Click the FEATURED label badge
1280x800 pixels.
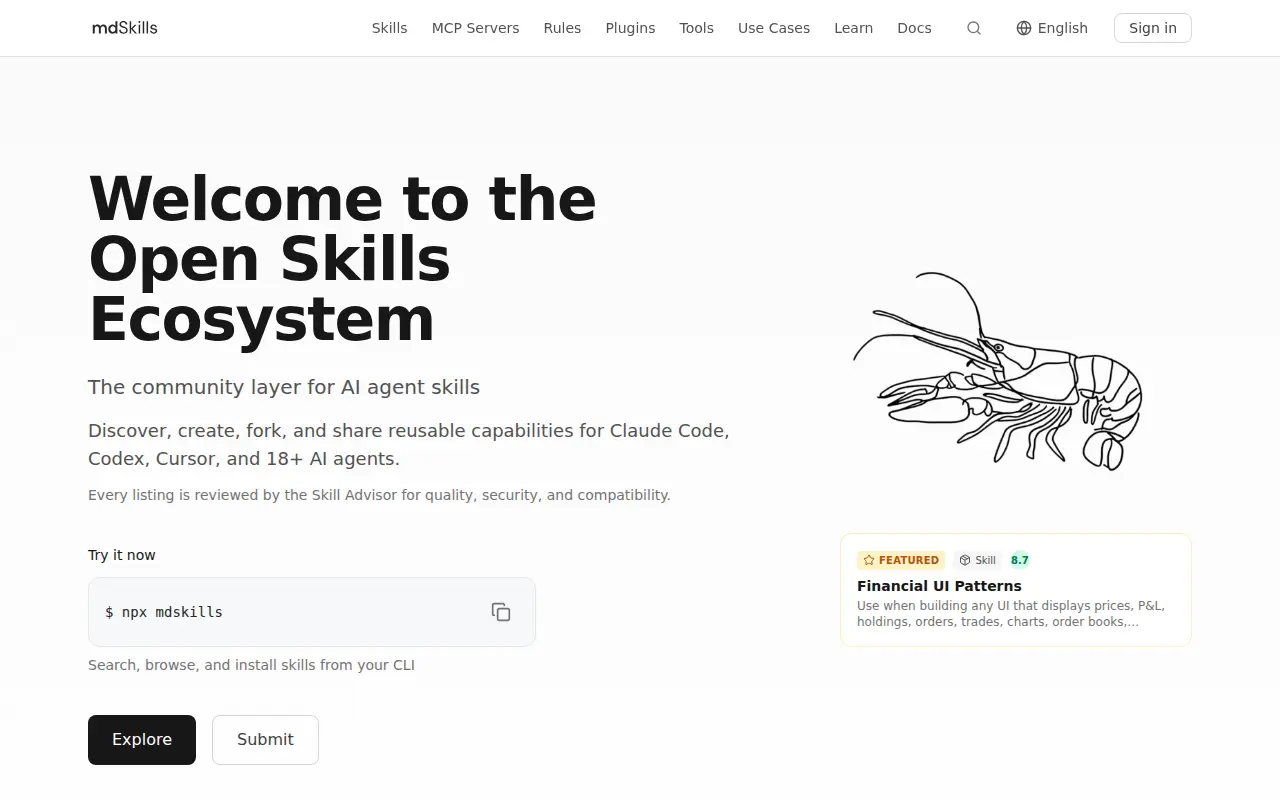coord(900,560)
